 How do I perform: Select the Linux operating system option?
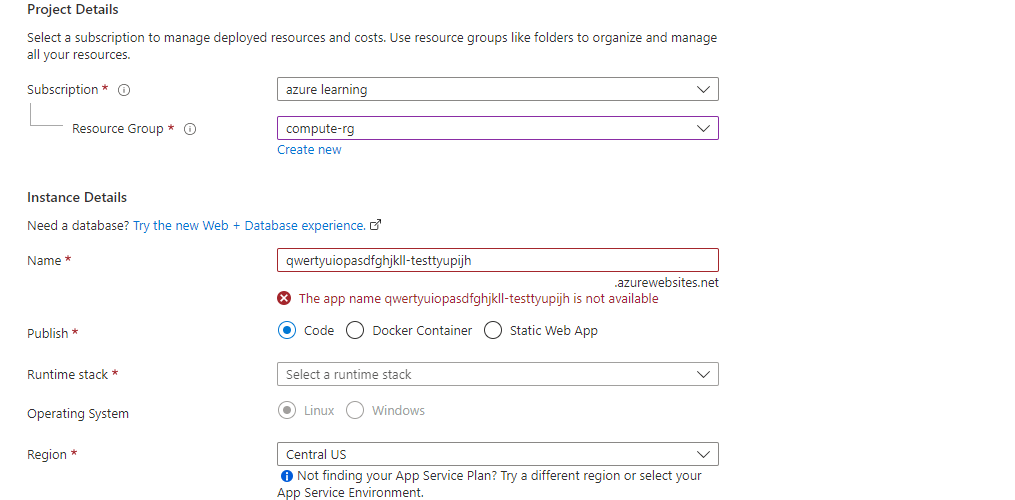click(x=288, y=411)
